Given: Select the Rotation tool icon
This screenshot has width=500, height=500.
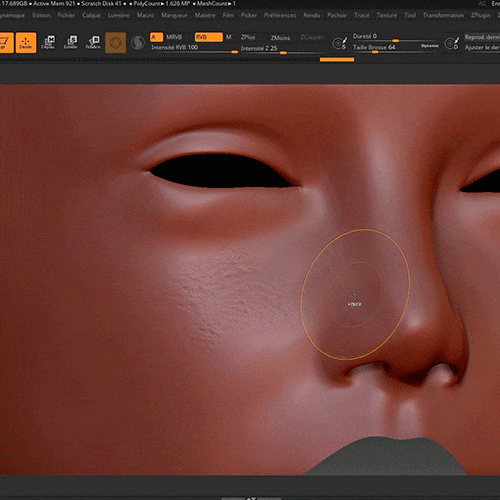Looking at the screenshot, I should (93, 43).
